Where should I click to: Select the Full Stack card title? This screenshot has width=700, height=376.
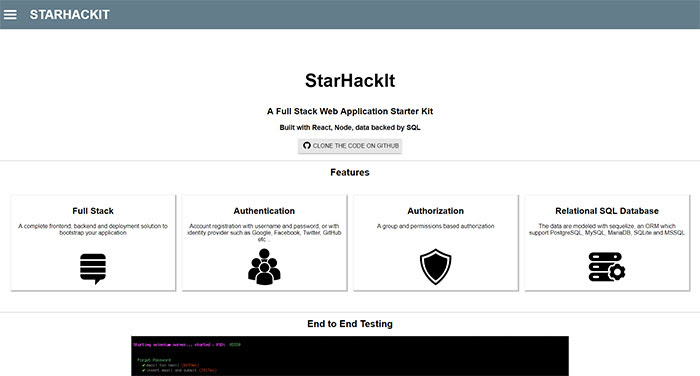point(93,211)
